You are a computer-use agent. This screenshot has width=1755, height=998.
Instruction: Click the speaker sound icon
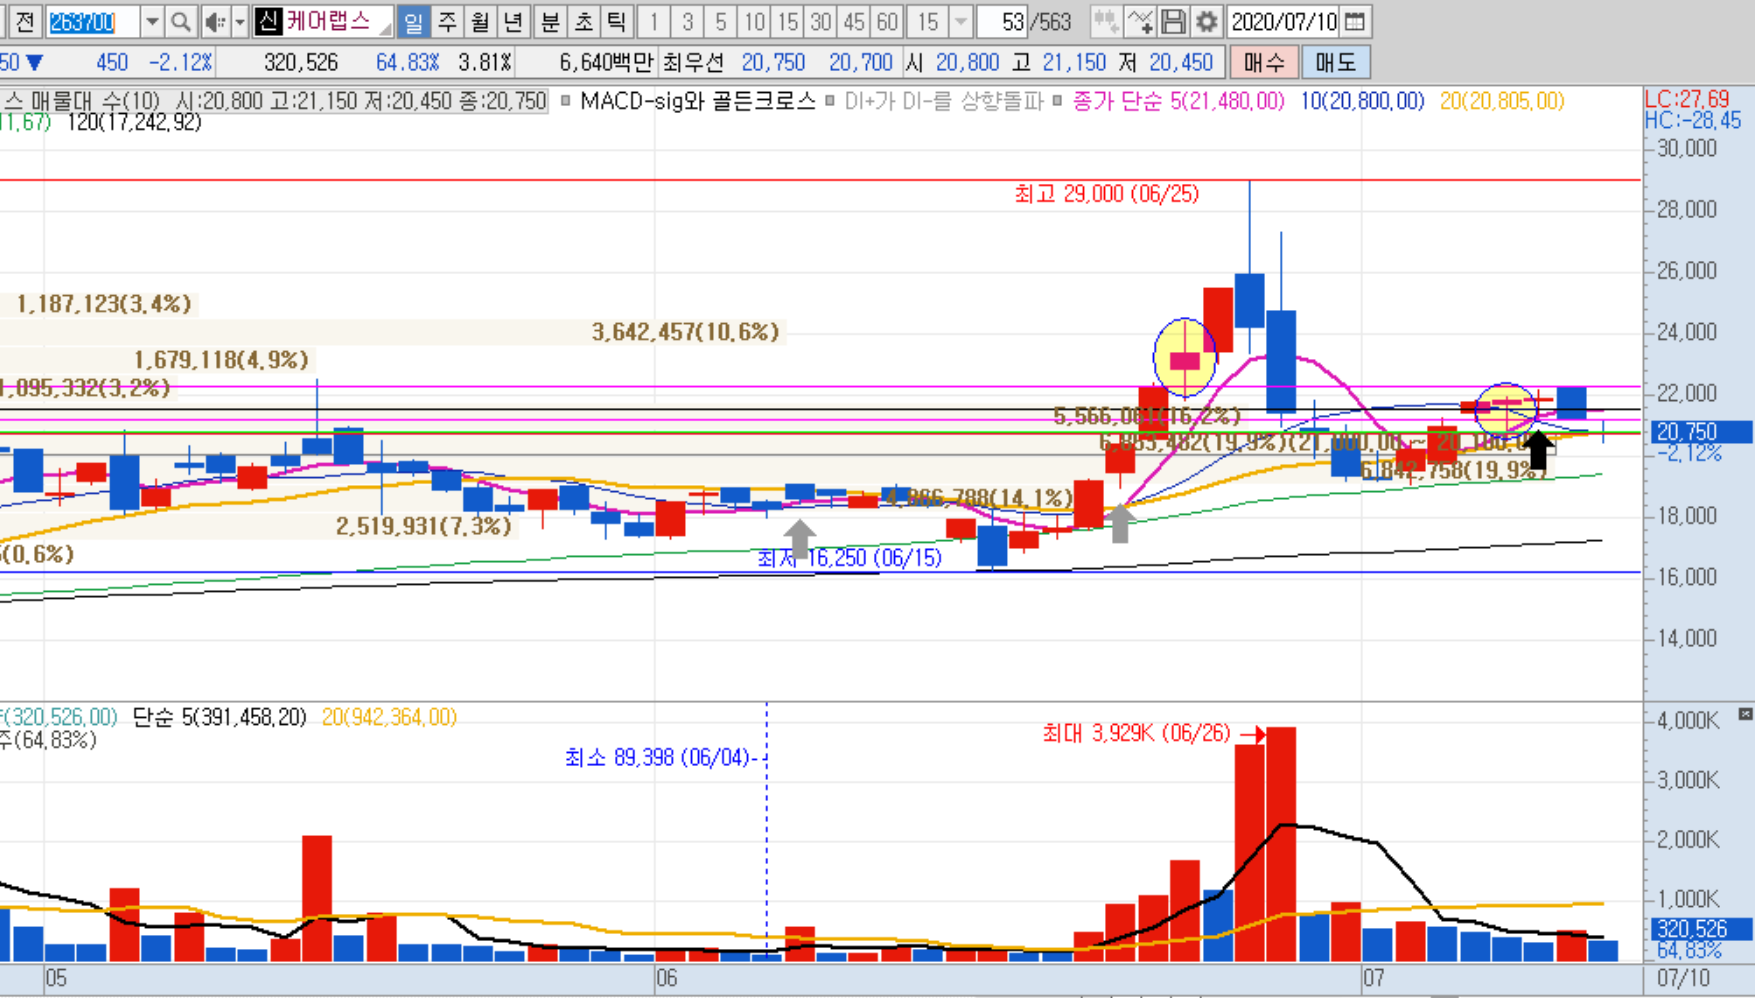pos(214,21)
